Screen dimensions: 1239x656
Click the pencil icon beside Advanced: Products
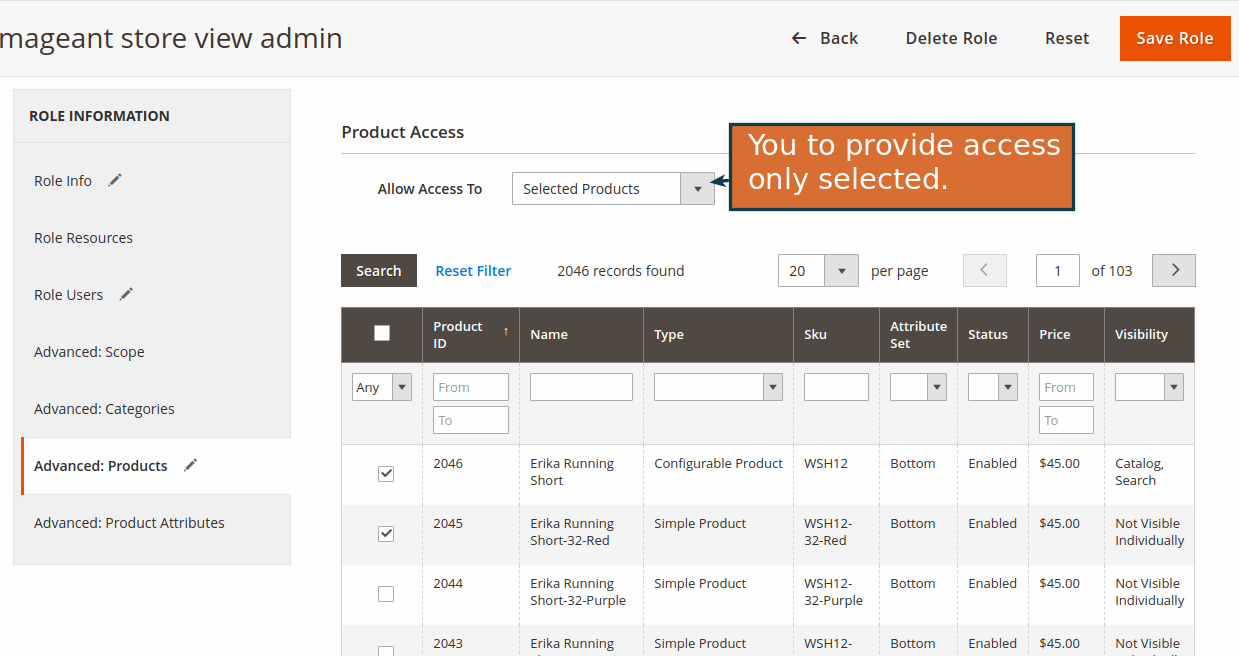point(189,464)
